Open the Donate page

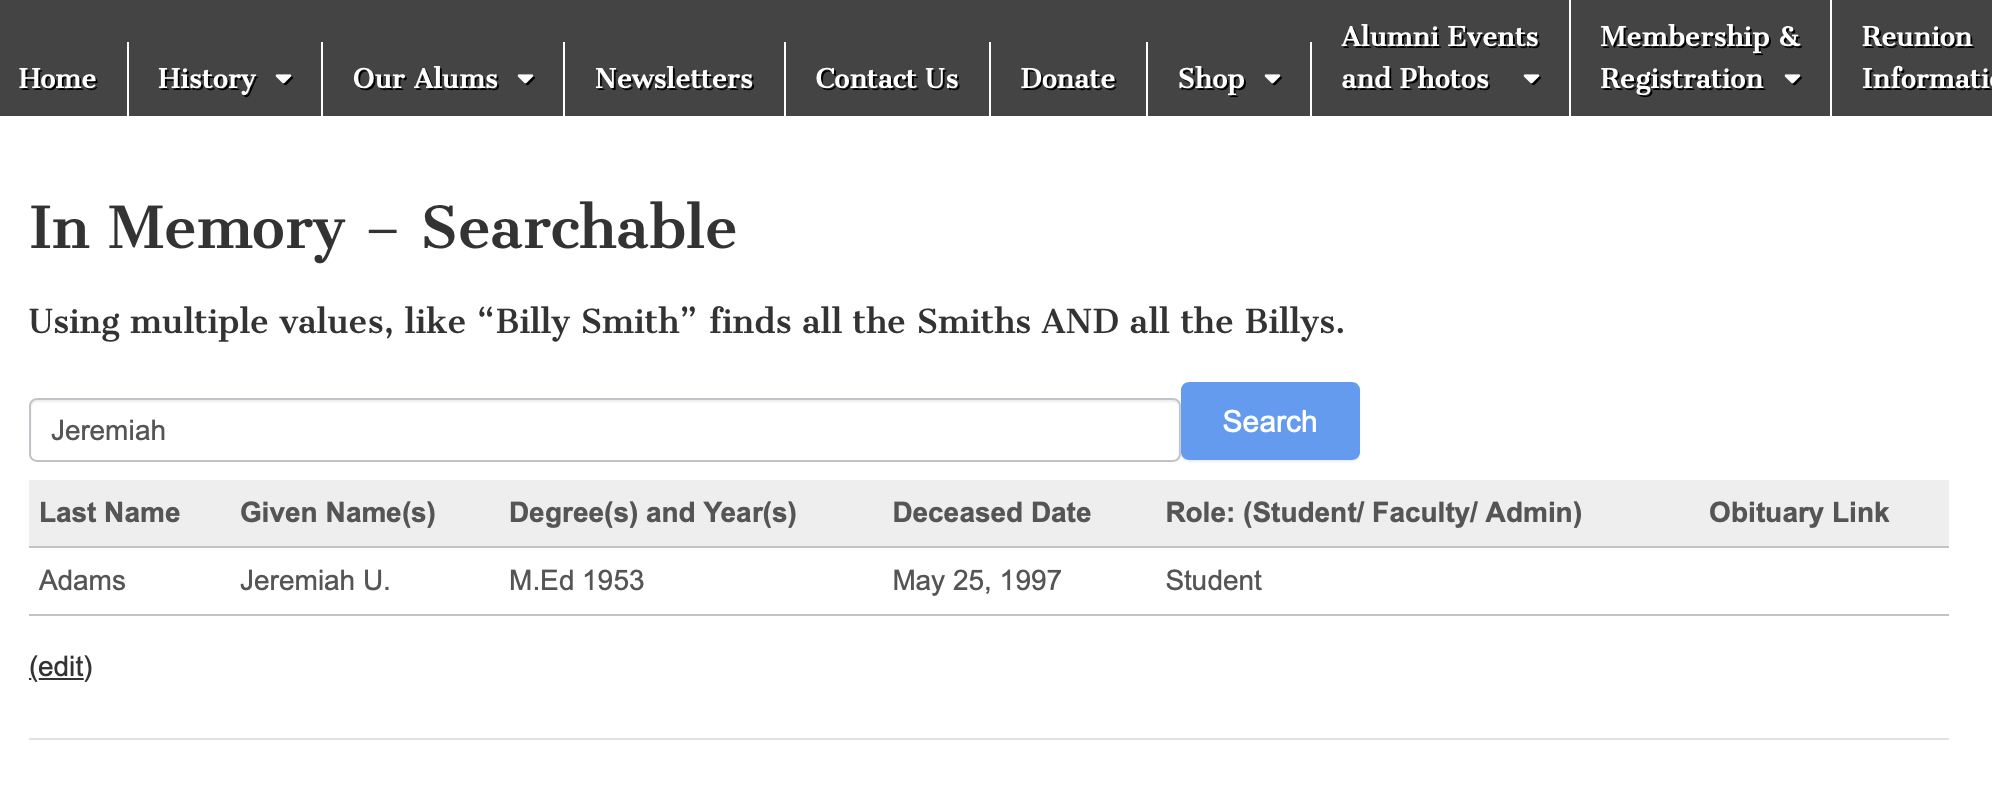coord(1068,79)
